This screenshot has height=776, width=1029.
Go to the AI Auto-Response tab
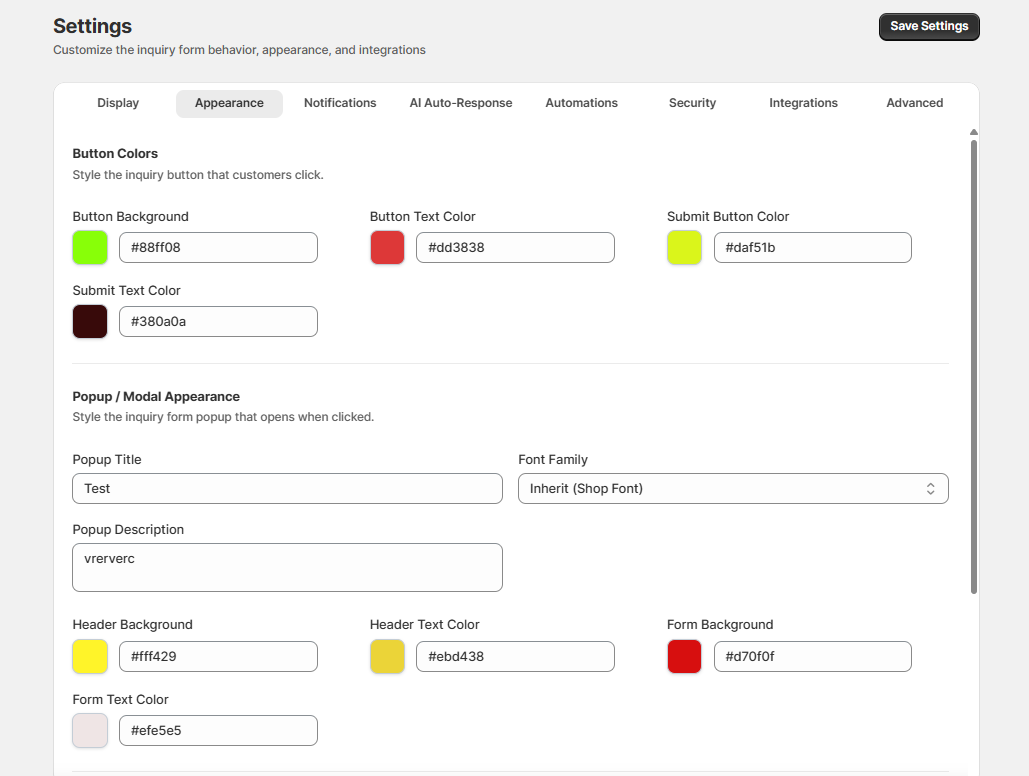point(461,103)
